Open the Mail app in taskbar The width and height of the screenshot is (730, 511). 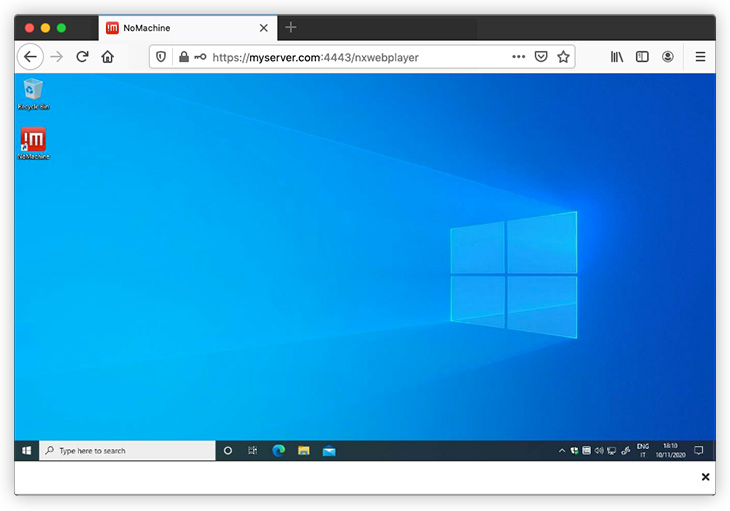click(329, 451)
